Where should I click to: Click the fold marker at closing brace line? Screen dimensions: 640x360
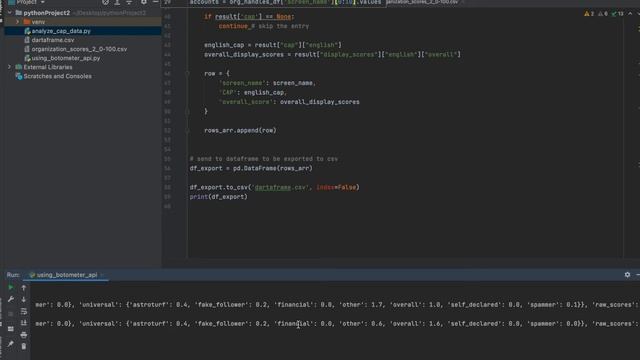187,111
